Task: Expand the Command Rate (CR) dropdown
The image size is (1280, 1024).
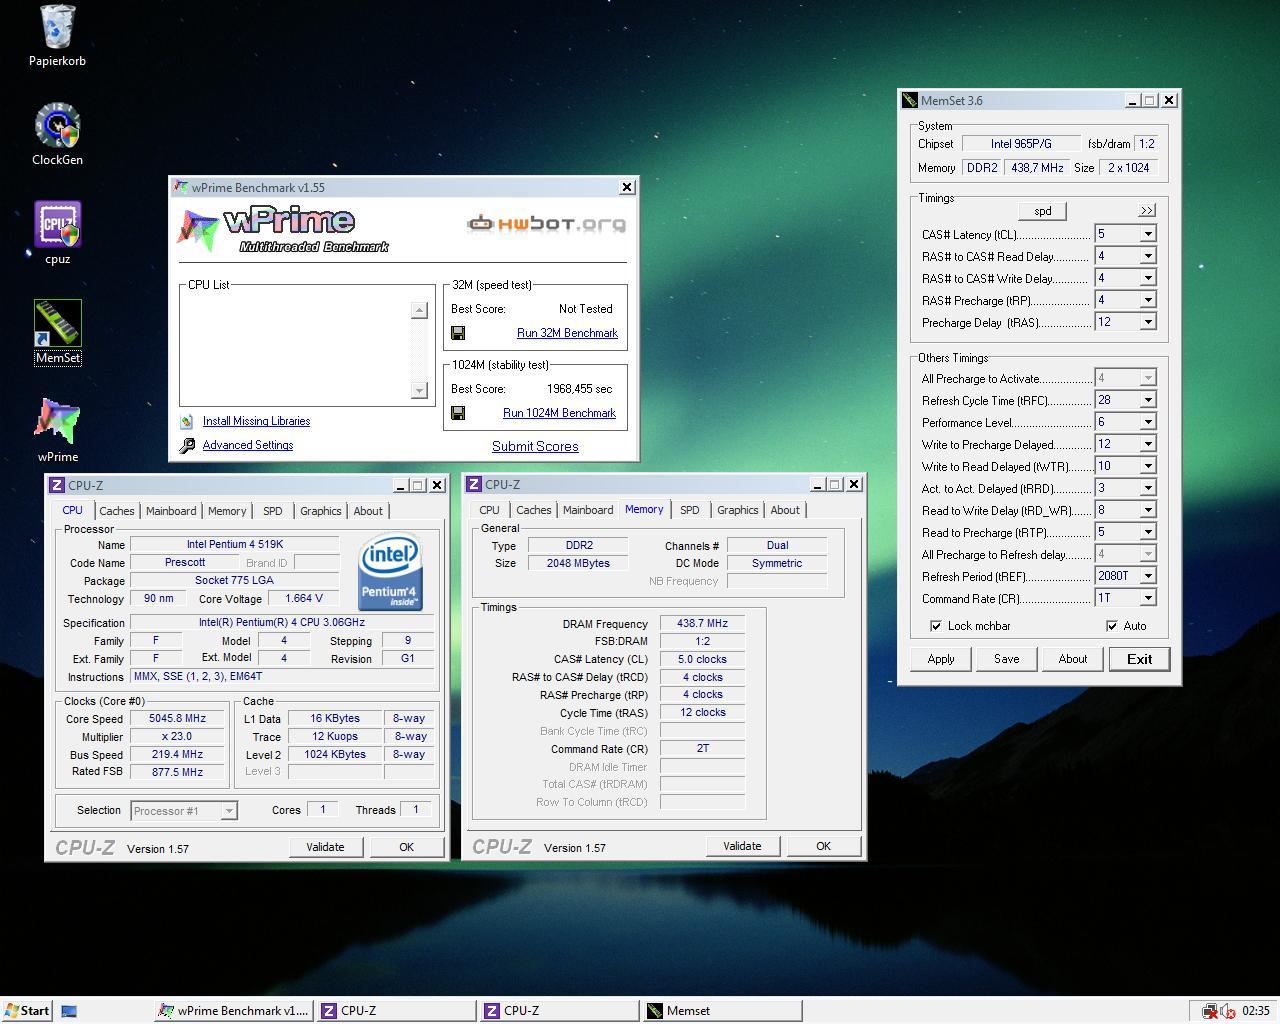Action: coord(1148,598)
